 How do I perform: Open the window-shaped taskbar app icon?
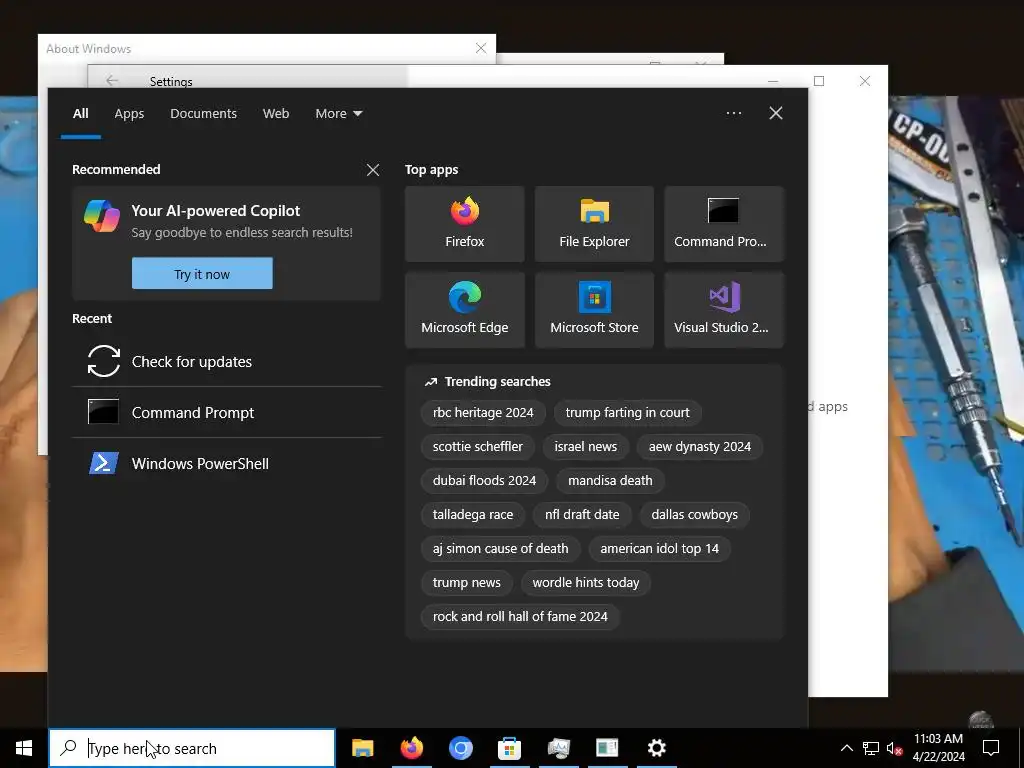[607, 748]
